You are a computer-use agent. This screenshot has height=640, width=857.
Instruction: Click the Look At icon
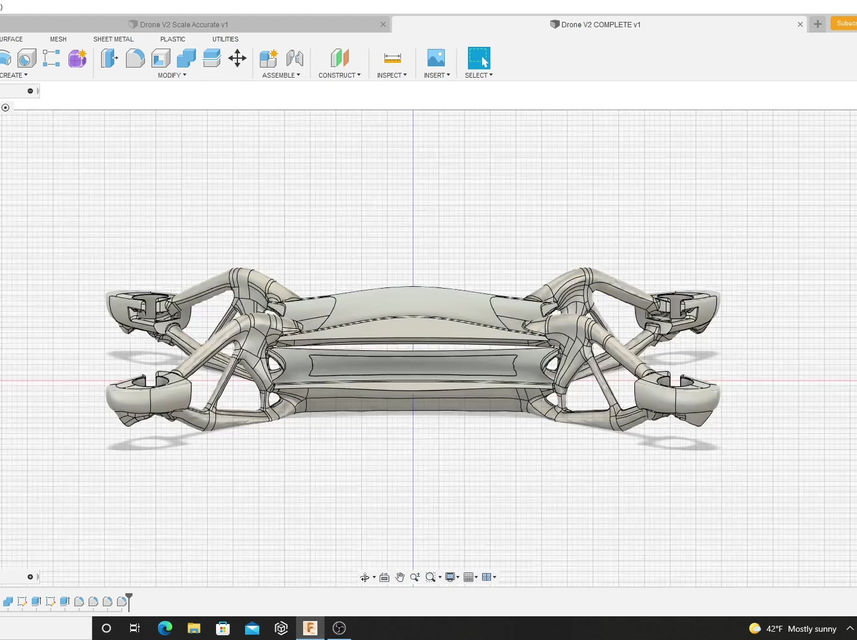[x=384, y=577]
